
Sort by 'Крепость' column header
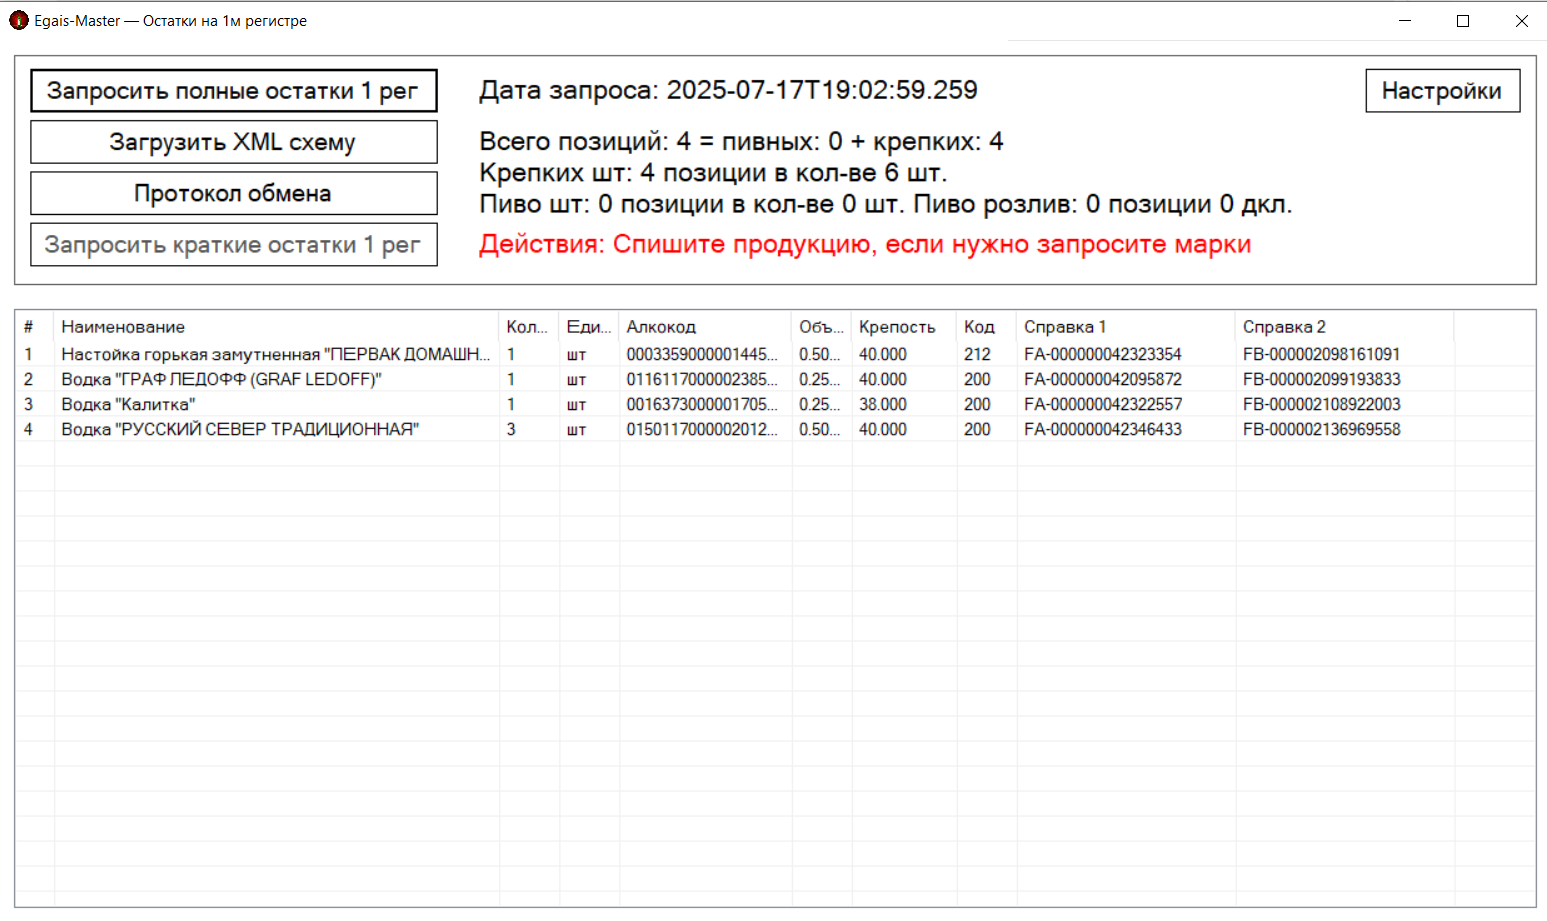897,327
